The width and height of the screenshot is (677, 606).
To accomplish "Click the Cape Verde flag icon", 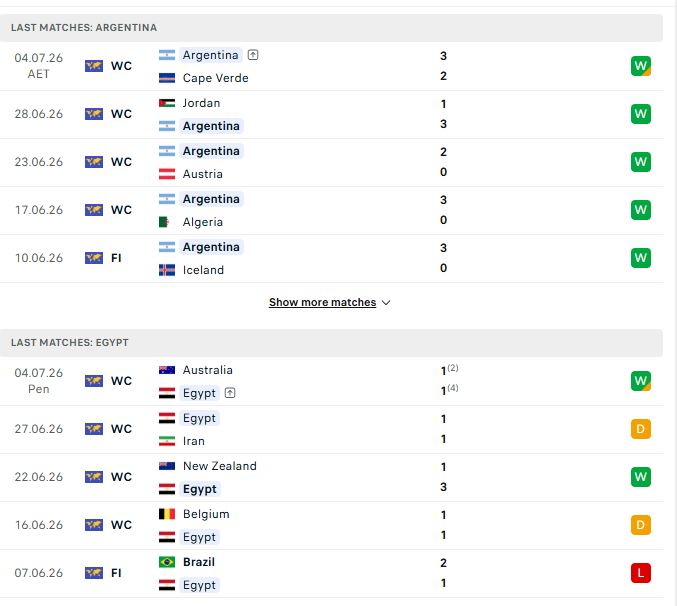I will [167, 78].
